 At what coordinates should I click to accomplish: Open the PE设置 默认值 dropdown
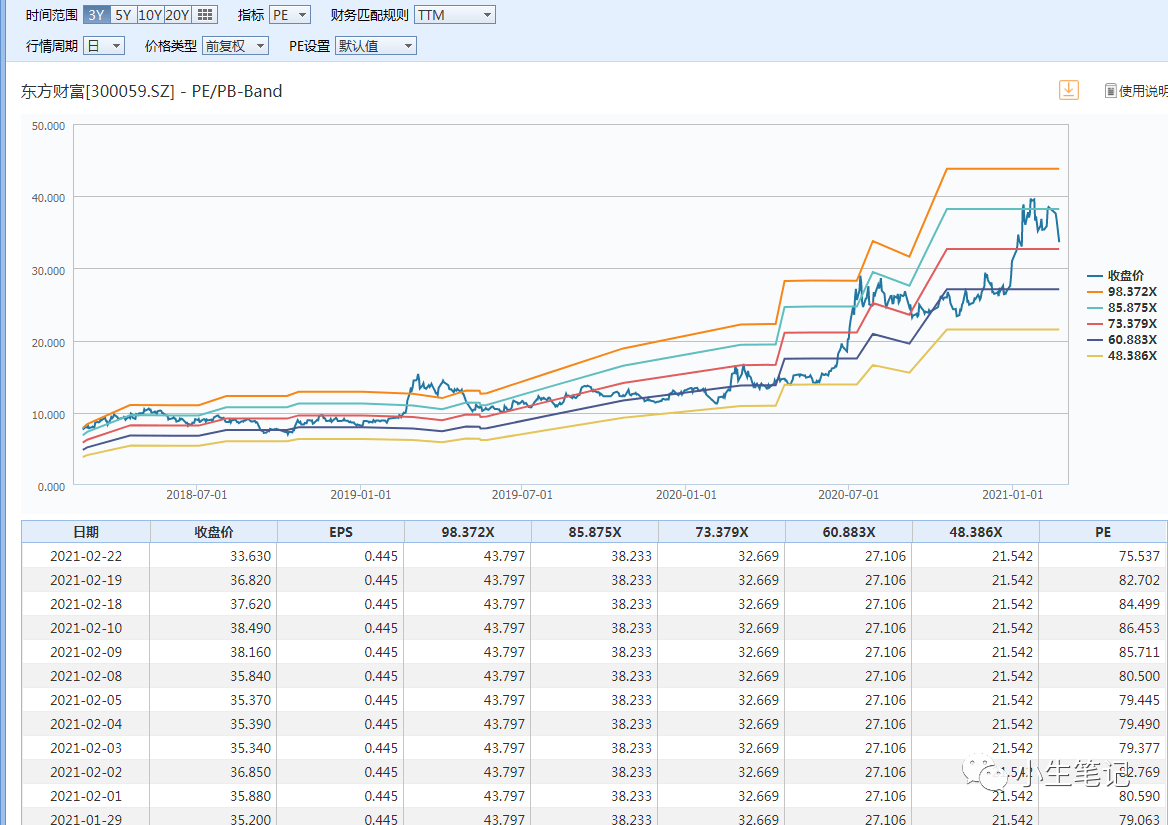click(x=375, y=46)
